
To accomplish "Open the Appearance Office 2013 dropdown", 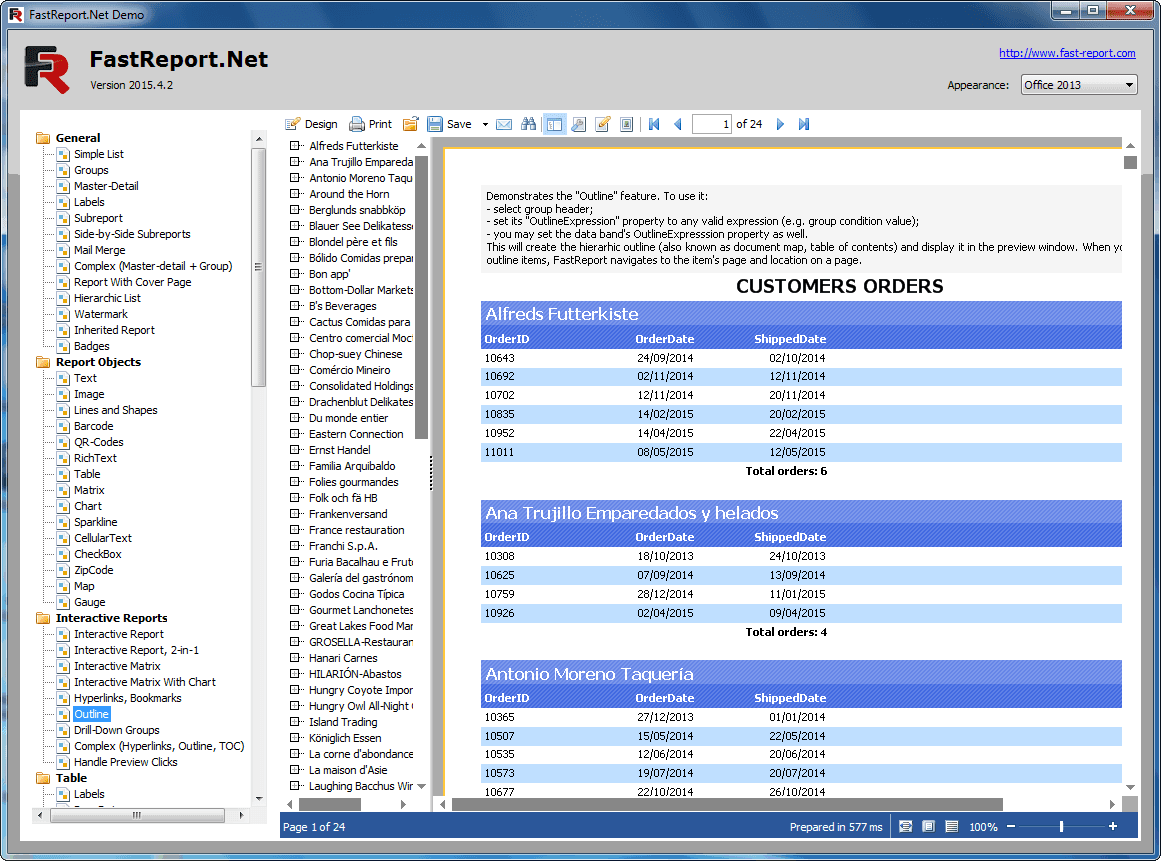I will tap(1078, 84).
